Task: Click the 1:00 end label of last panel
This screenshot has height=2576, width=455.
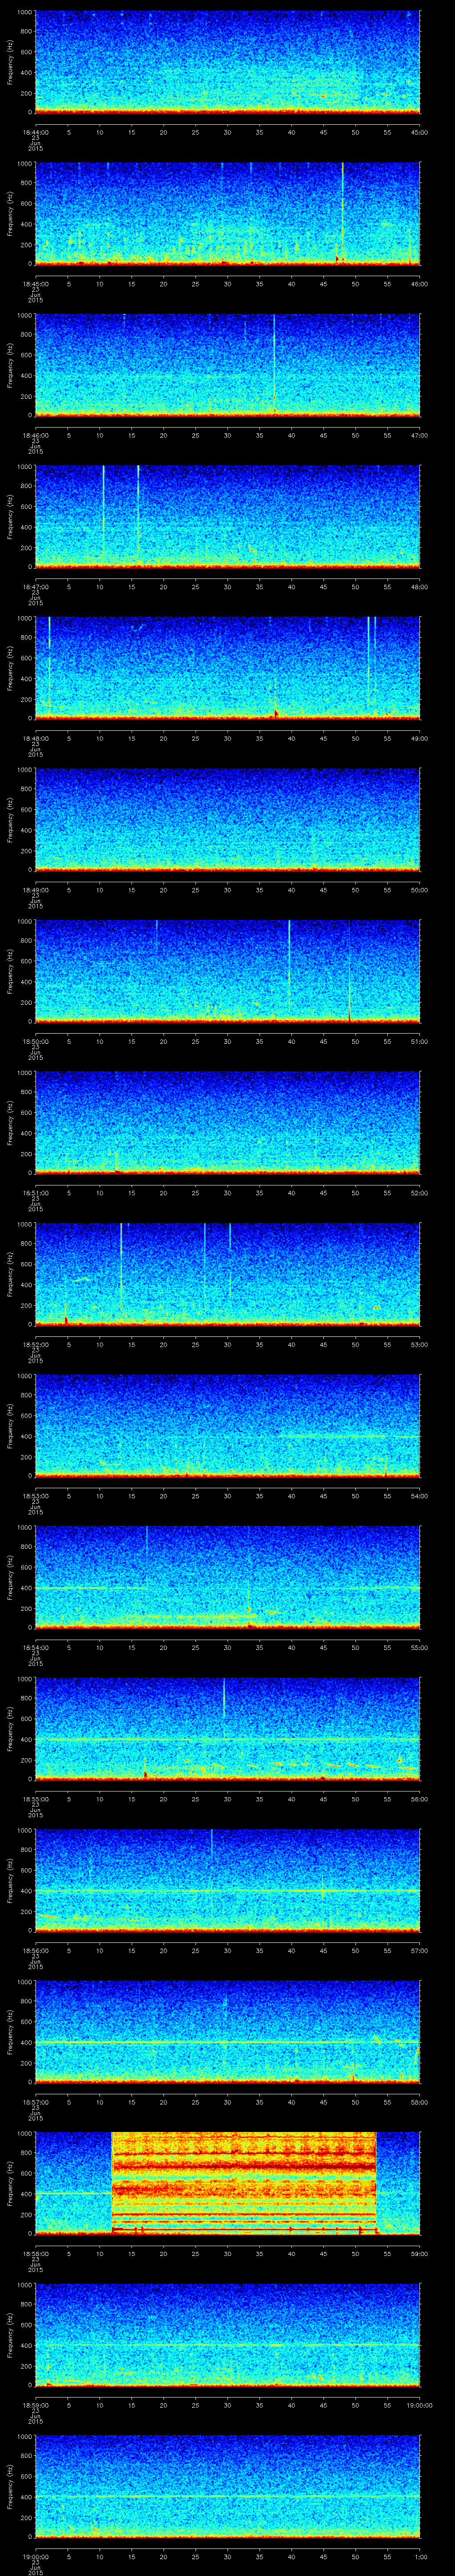Action: click(420, 2556)
